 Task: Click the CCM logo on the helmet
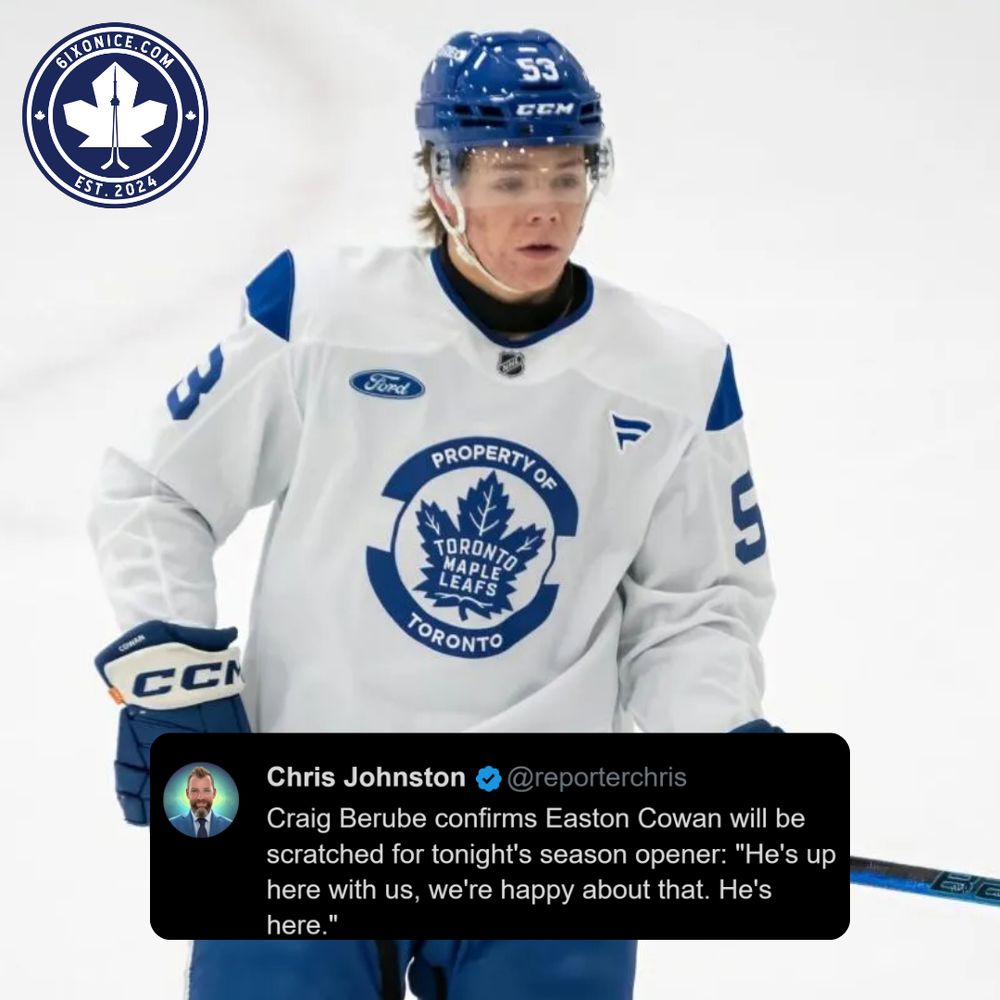544,110
